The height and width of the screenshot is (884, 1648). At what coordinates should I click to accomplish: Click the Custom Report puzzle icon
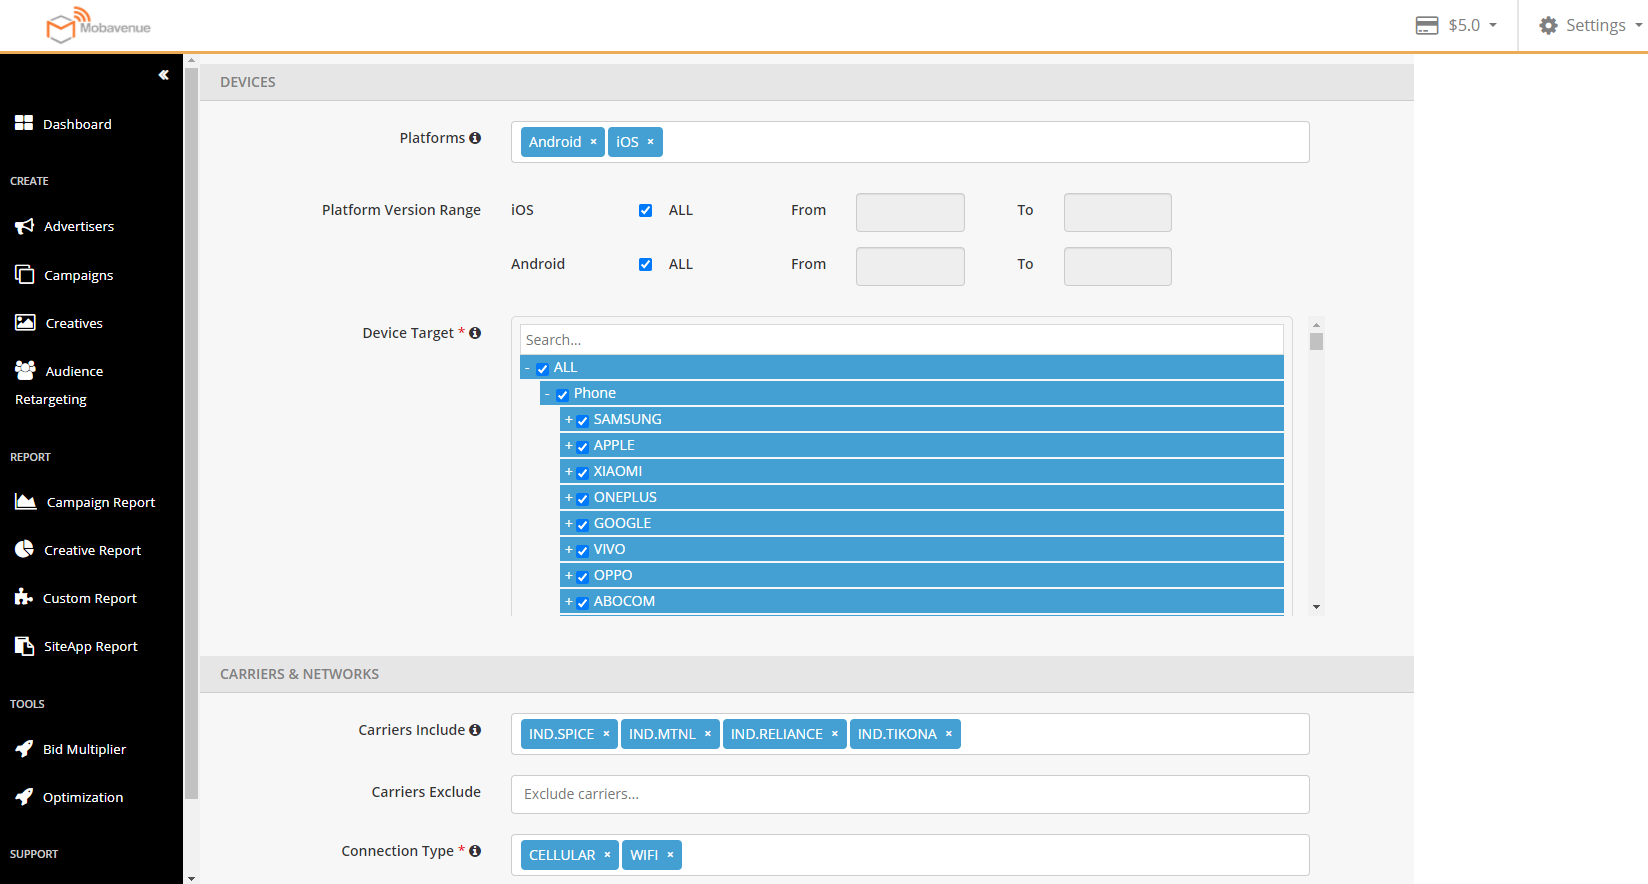(x=24, y=597)
